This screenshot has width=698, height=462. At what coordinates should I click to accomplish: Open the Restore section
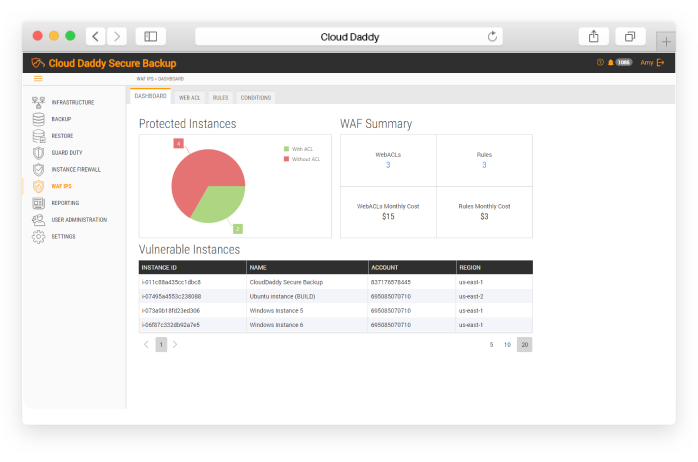tap(62, 136)
